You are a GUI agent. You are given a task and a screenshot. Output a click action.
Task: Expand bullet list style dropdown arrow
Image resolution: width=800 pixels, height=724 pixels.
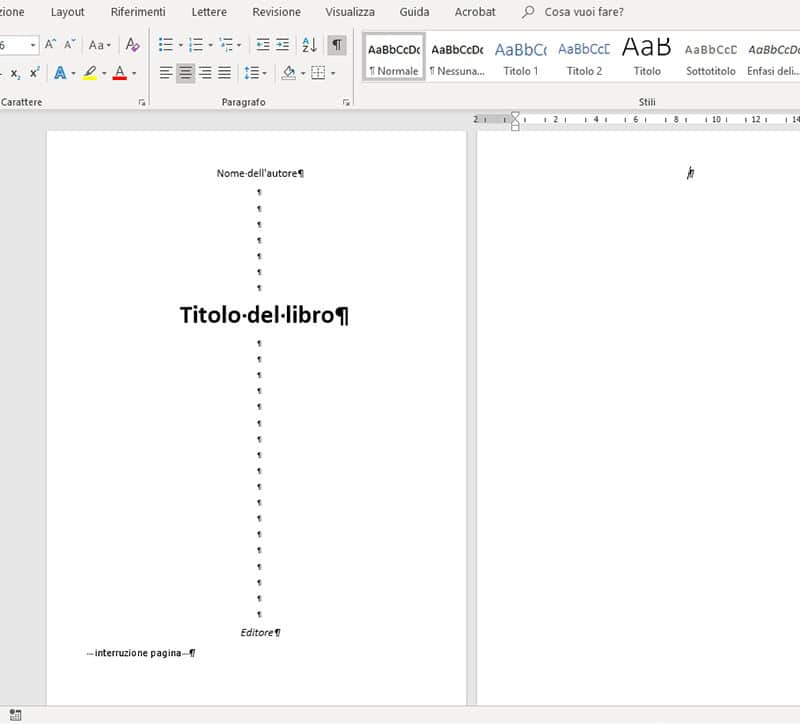180,45
